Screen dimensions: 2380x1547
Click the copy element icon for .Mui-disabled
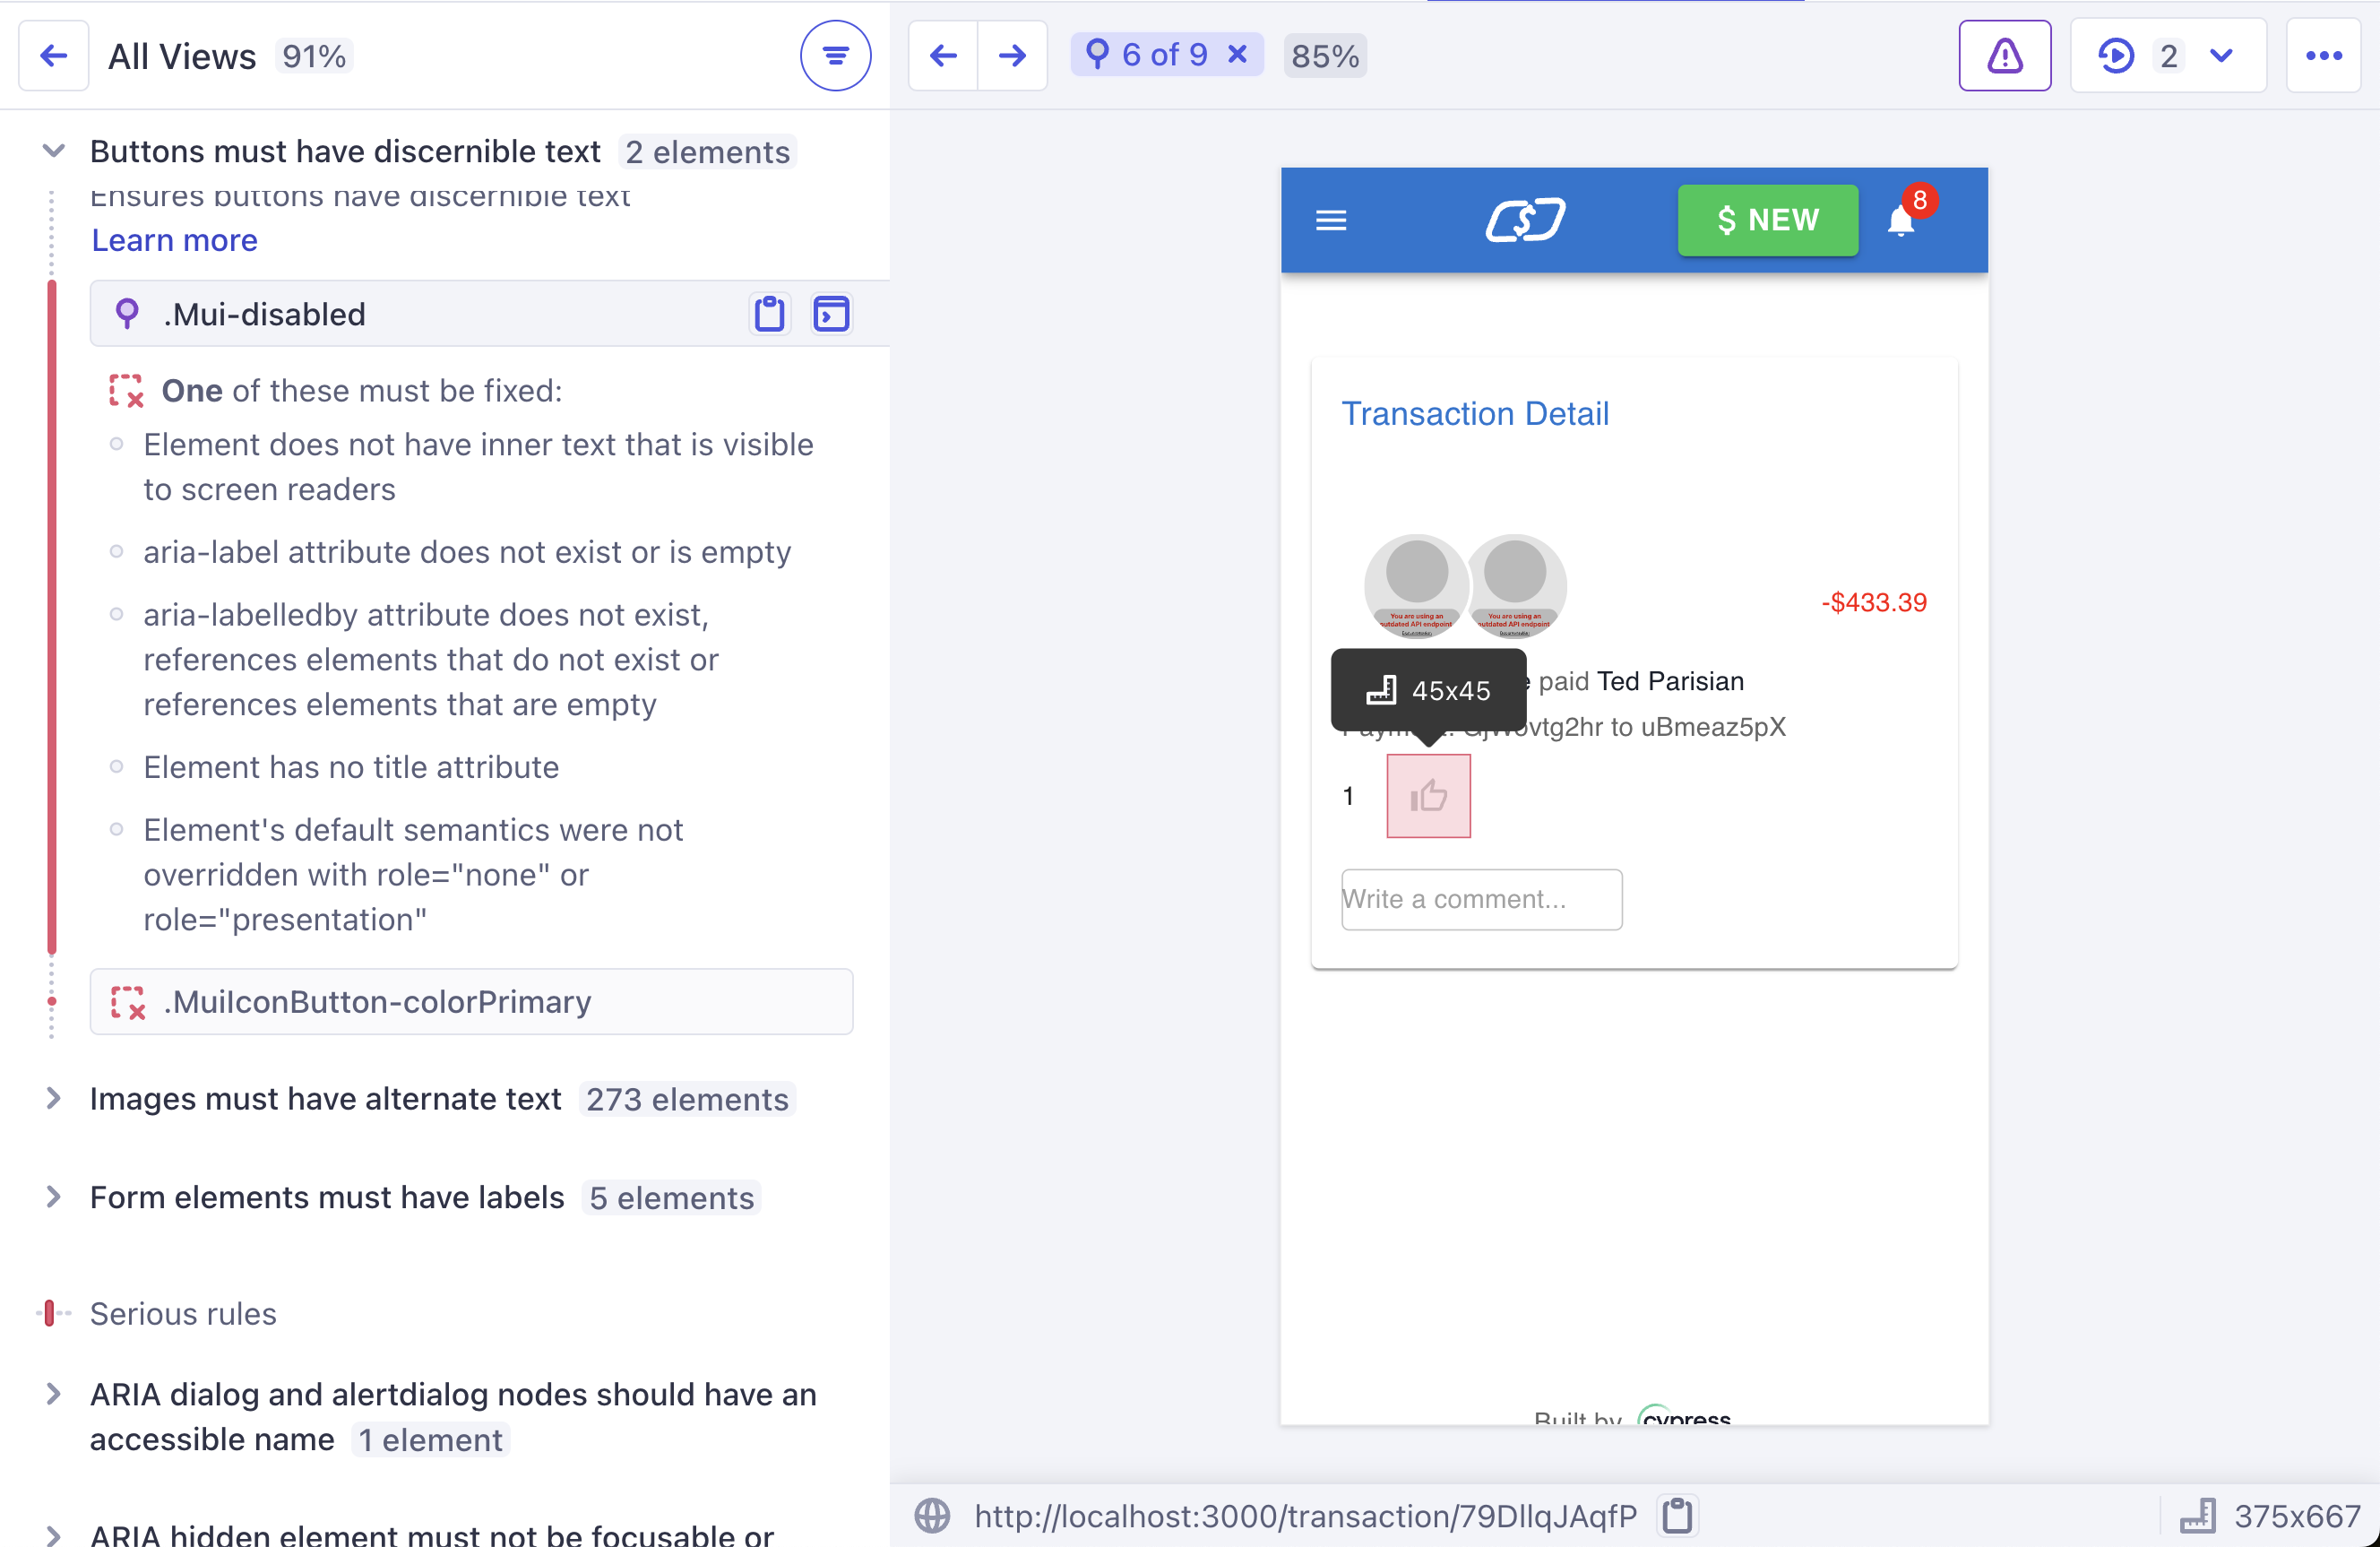click(x=769, y=314)
